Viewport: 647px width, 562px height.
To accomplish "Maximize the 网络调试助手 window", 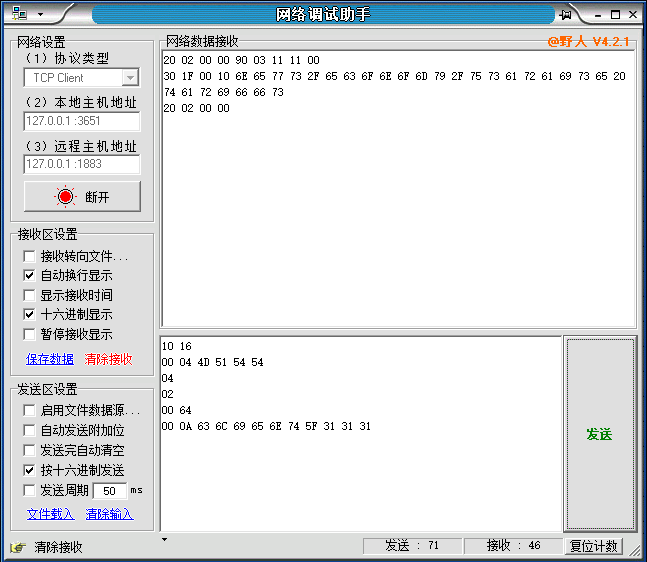I will coord(615,15).
